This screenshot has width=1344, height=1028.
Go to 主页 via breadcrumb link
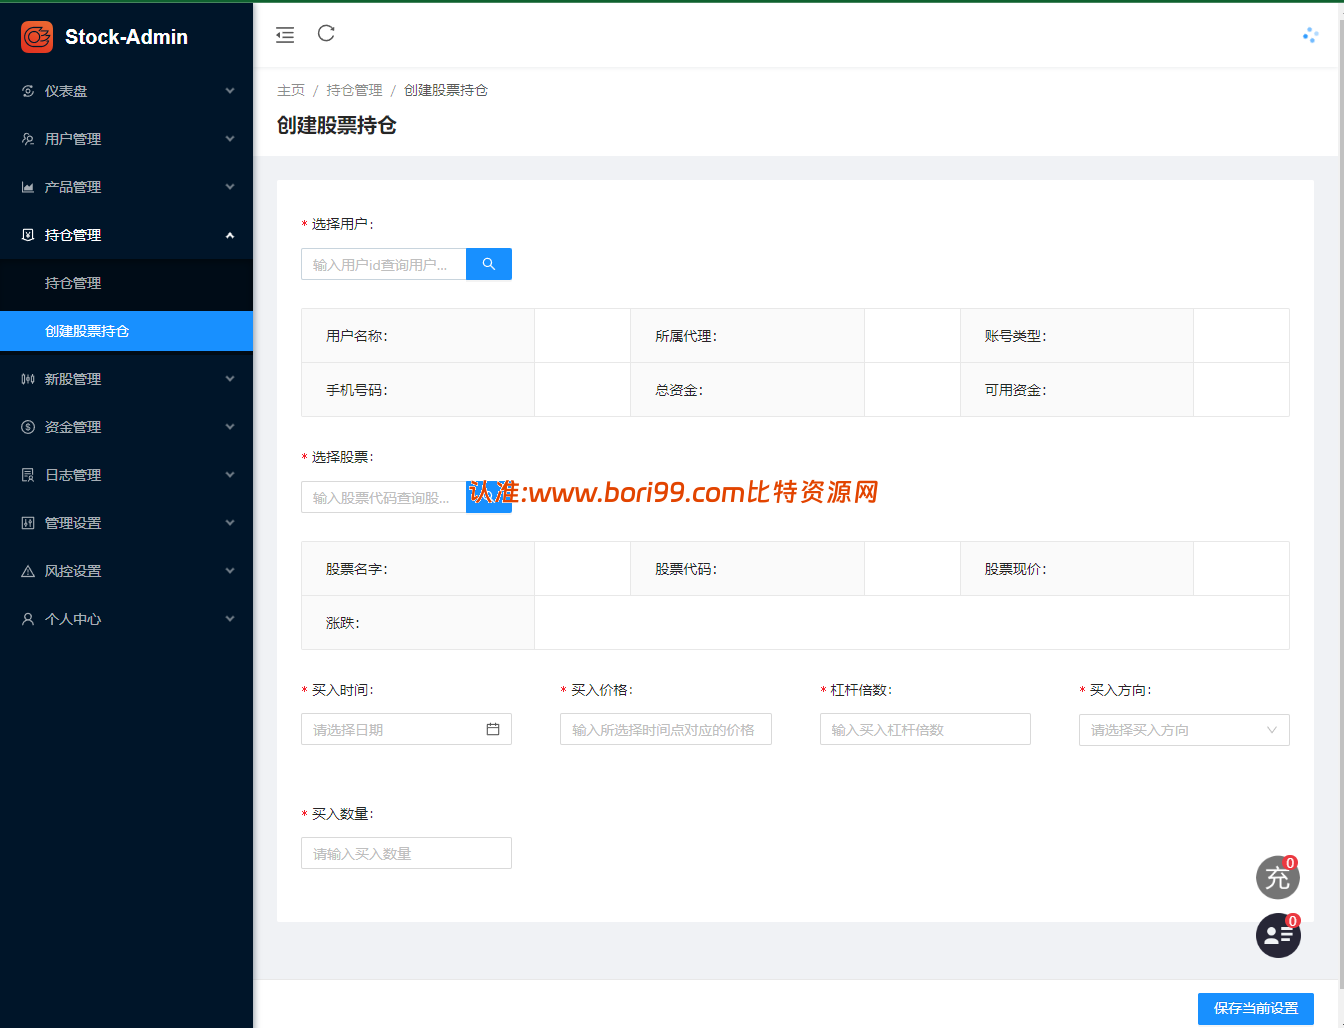tap(291, 90)
